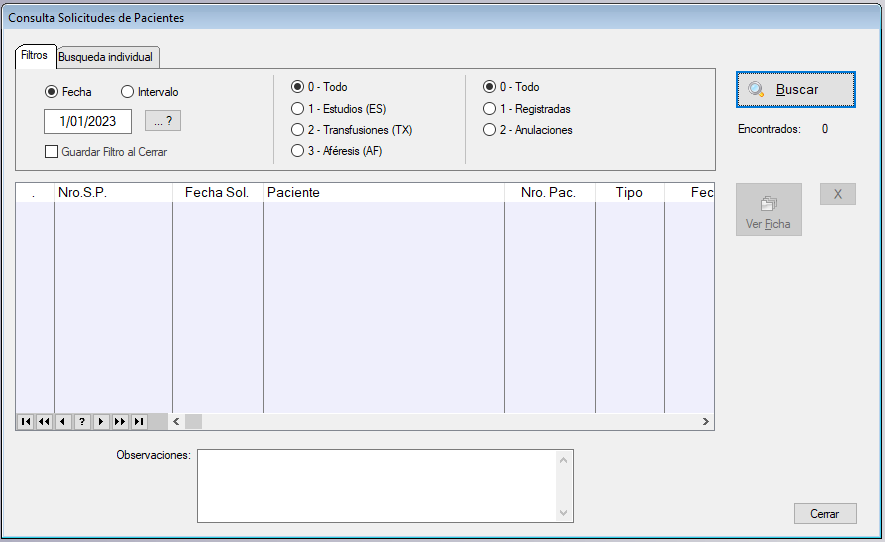Skip forward one page of records

click(x=120, y=422)
